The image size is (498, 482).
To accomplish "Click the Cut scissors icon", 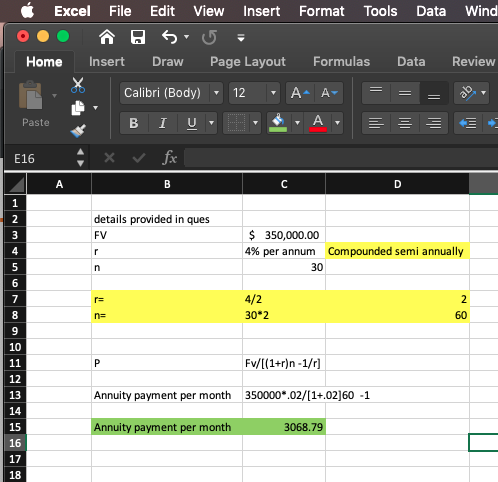I will click(78, 85).
